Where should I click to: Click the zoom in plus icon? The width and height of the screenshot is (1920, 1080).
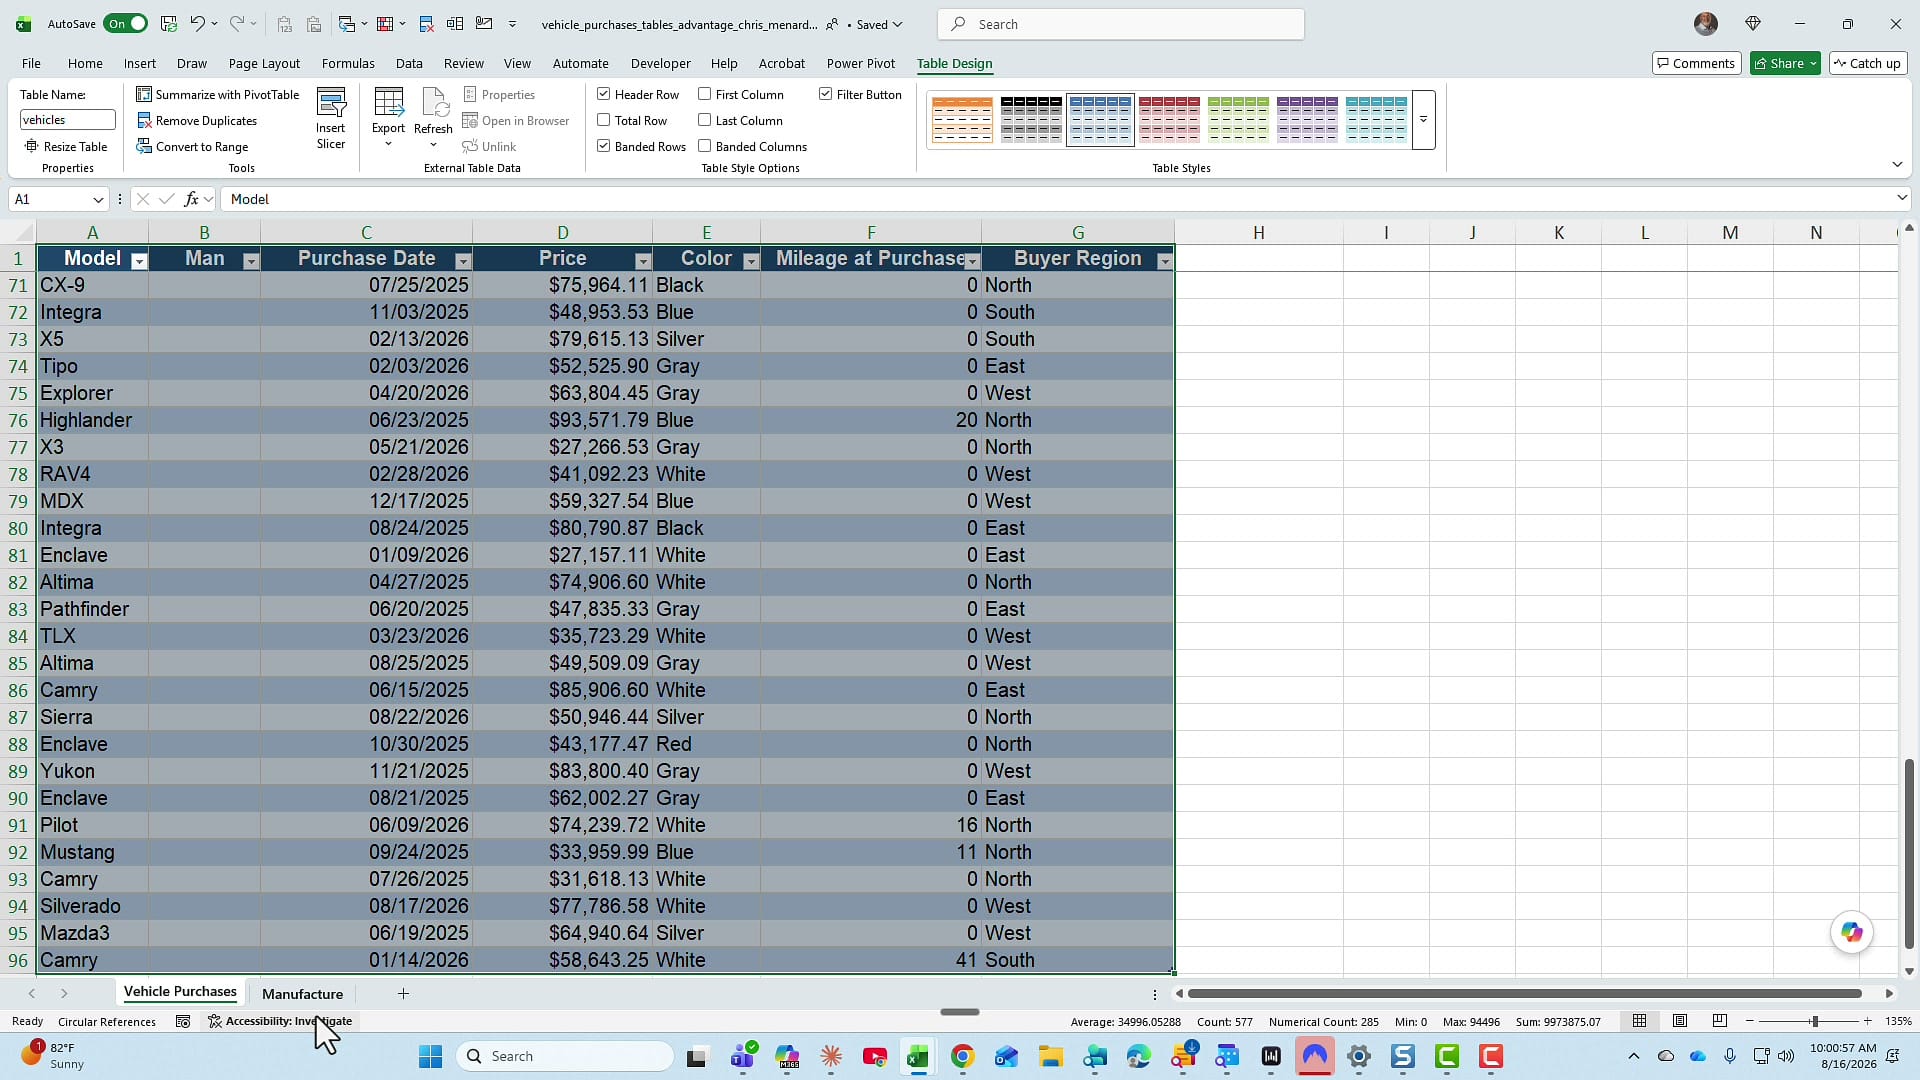pos(1867,1021)
